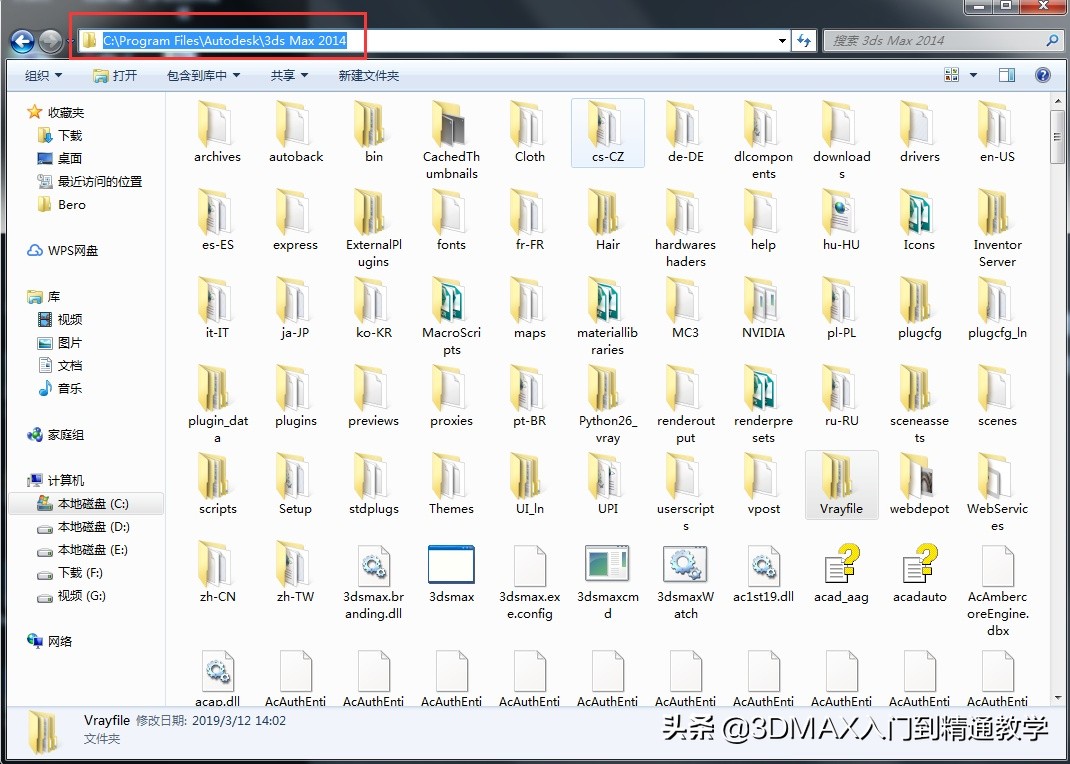
Task: Toggle the preview pane button
Action: pyautogui.click(x=1007, y=75)
